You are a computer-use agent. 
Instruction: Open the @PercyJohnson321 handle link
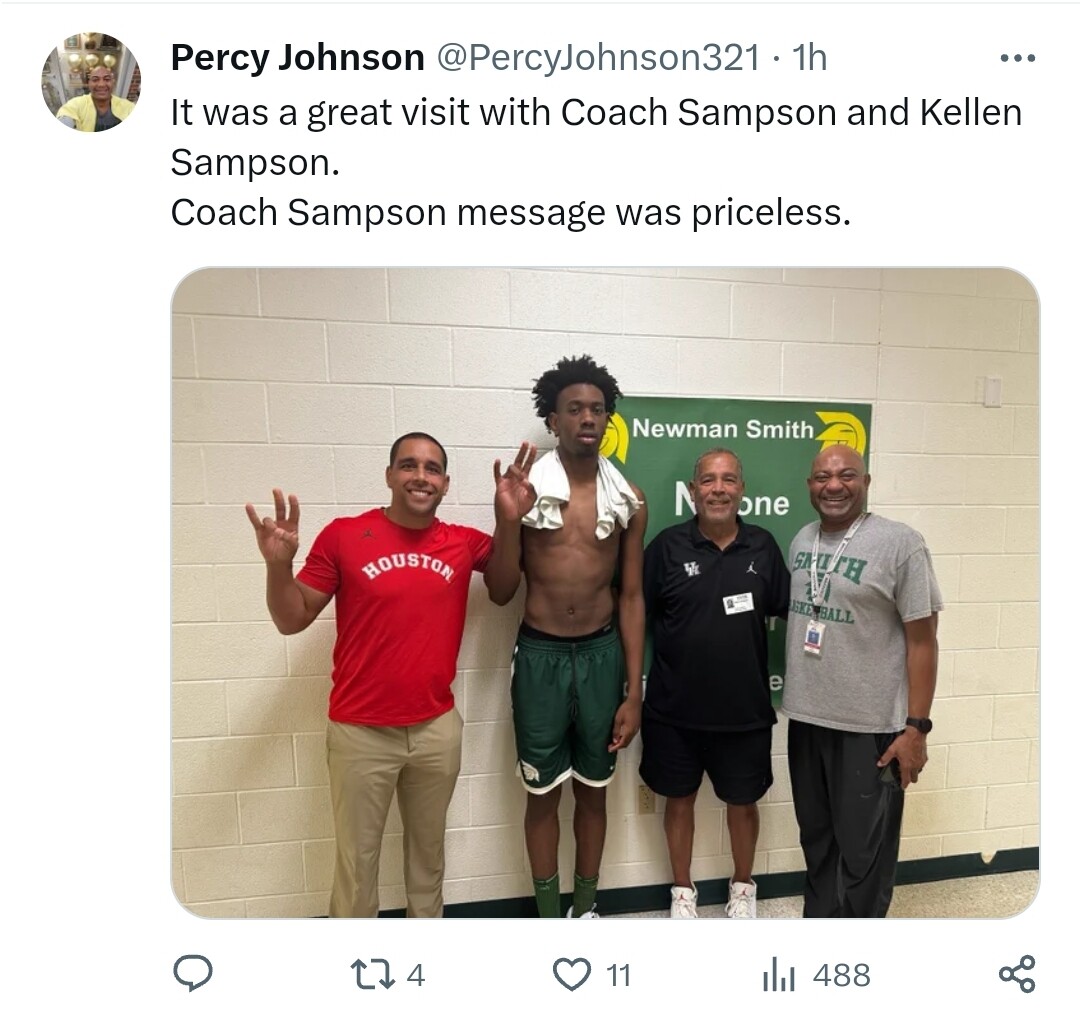(x=598, y=57)
